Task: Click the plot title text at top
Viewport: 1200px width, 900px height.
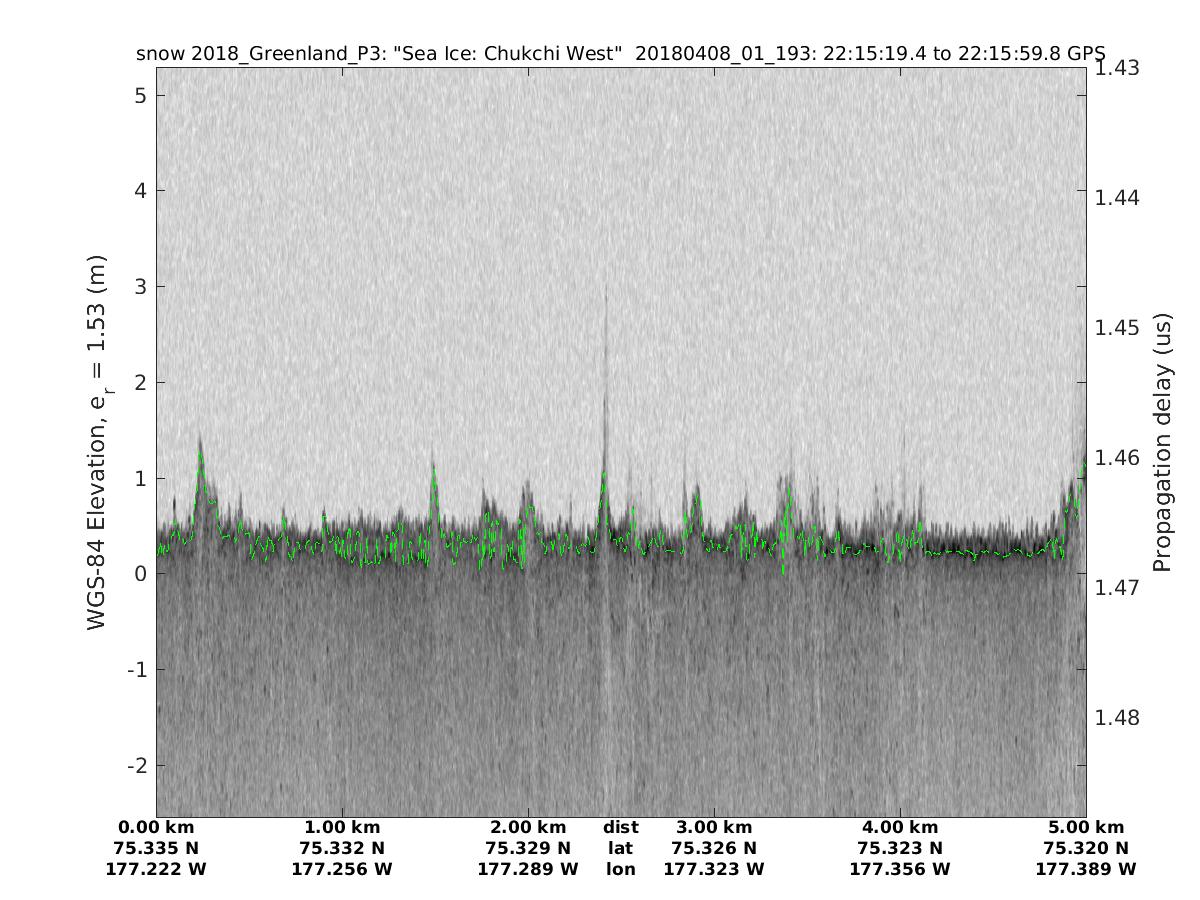Action: [620, 54]
